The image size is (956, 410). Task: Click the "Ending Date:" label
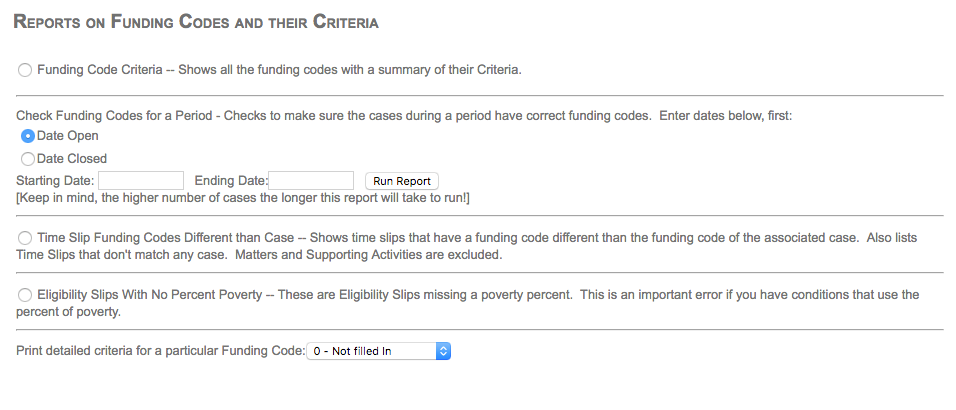[232, 181]
